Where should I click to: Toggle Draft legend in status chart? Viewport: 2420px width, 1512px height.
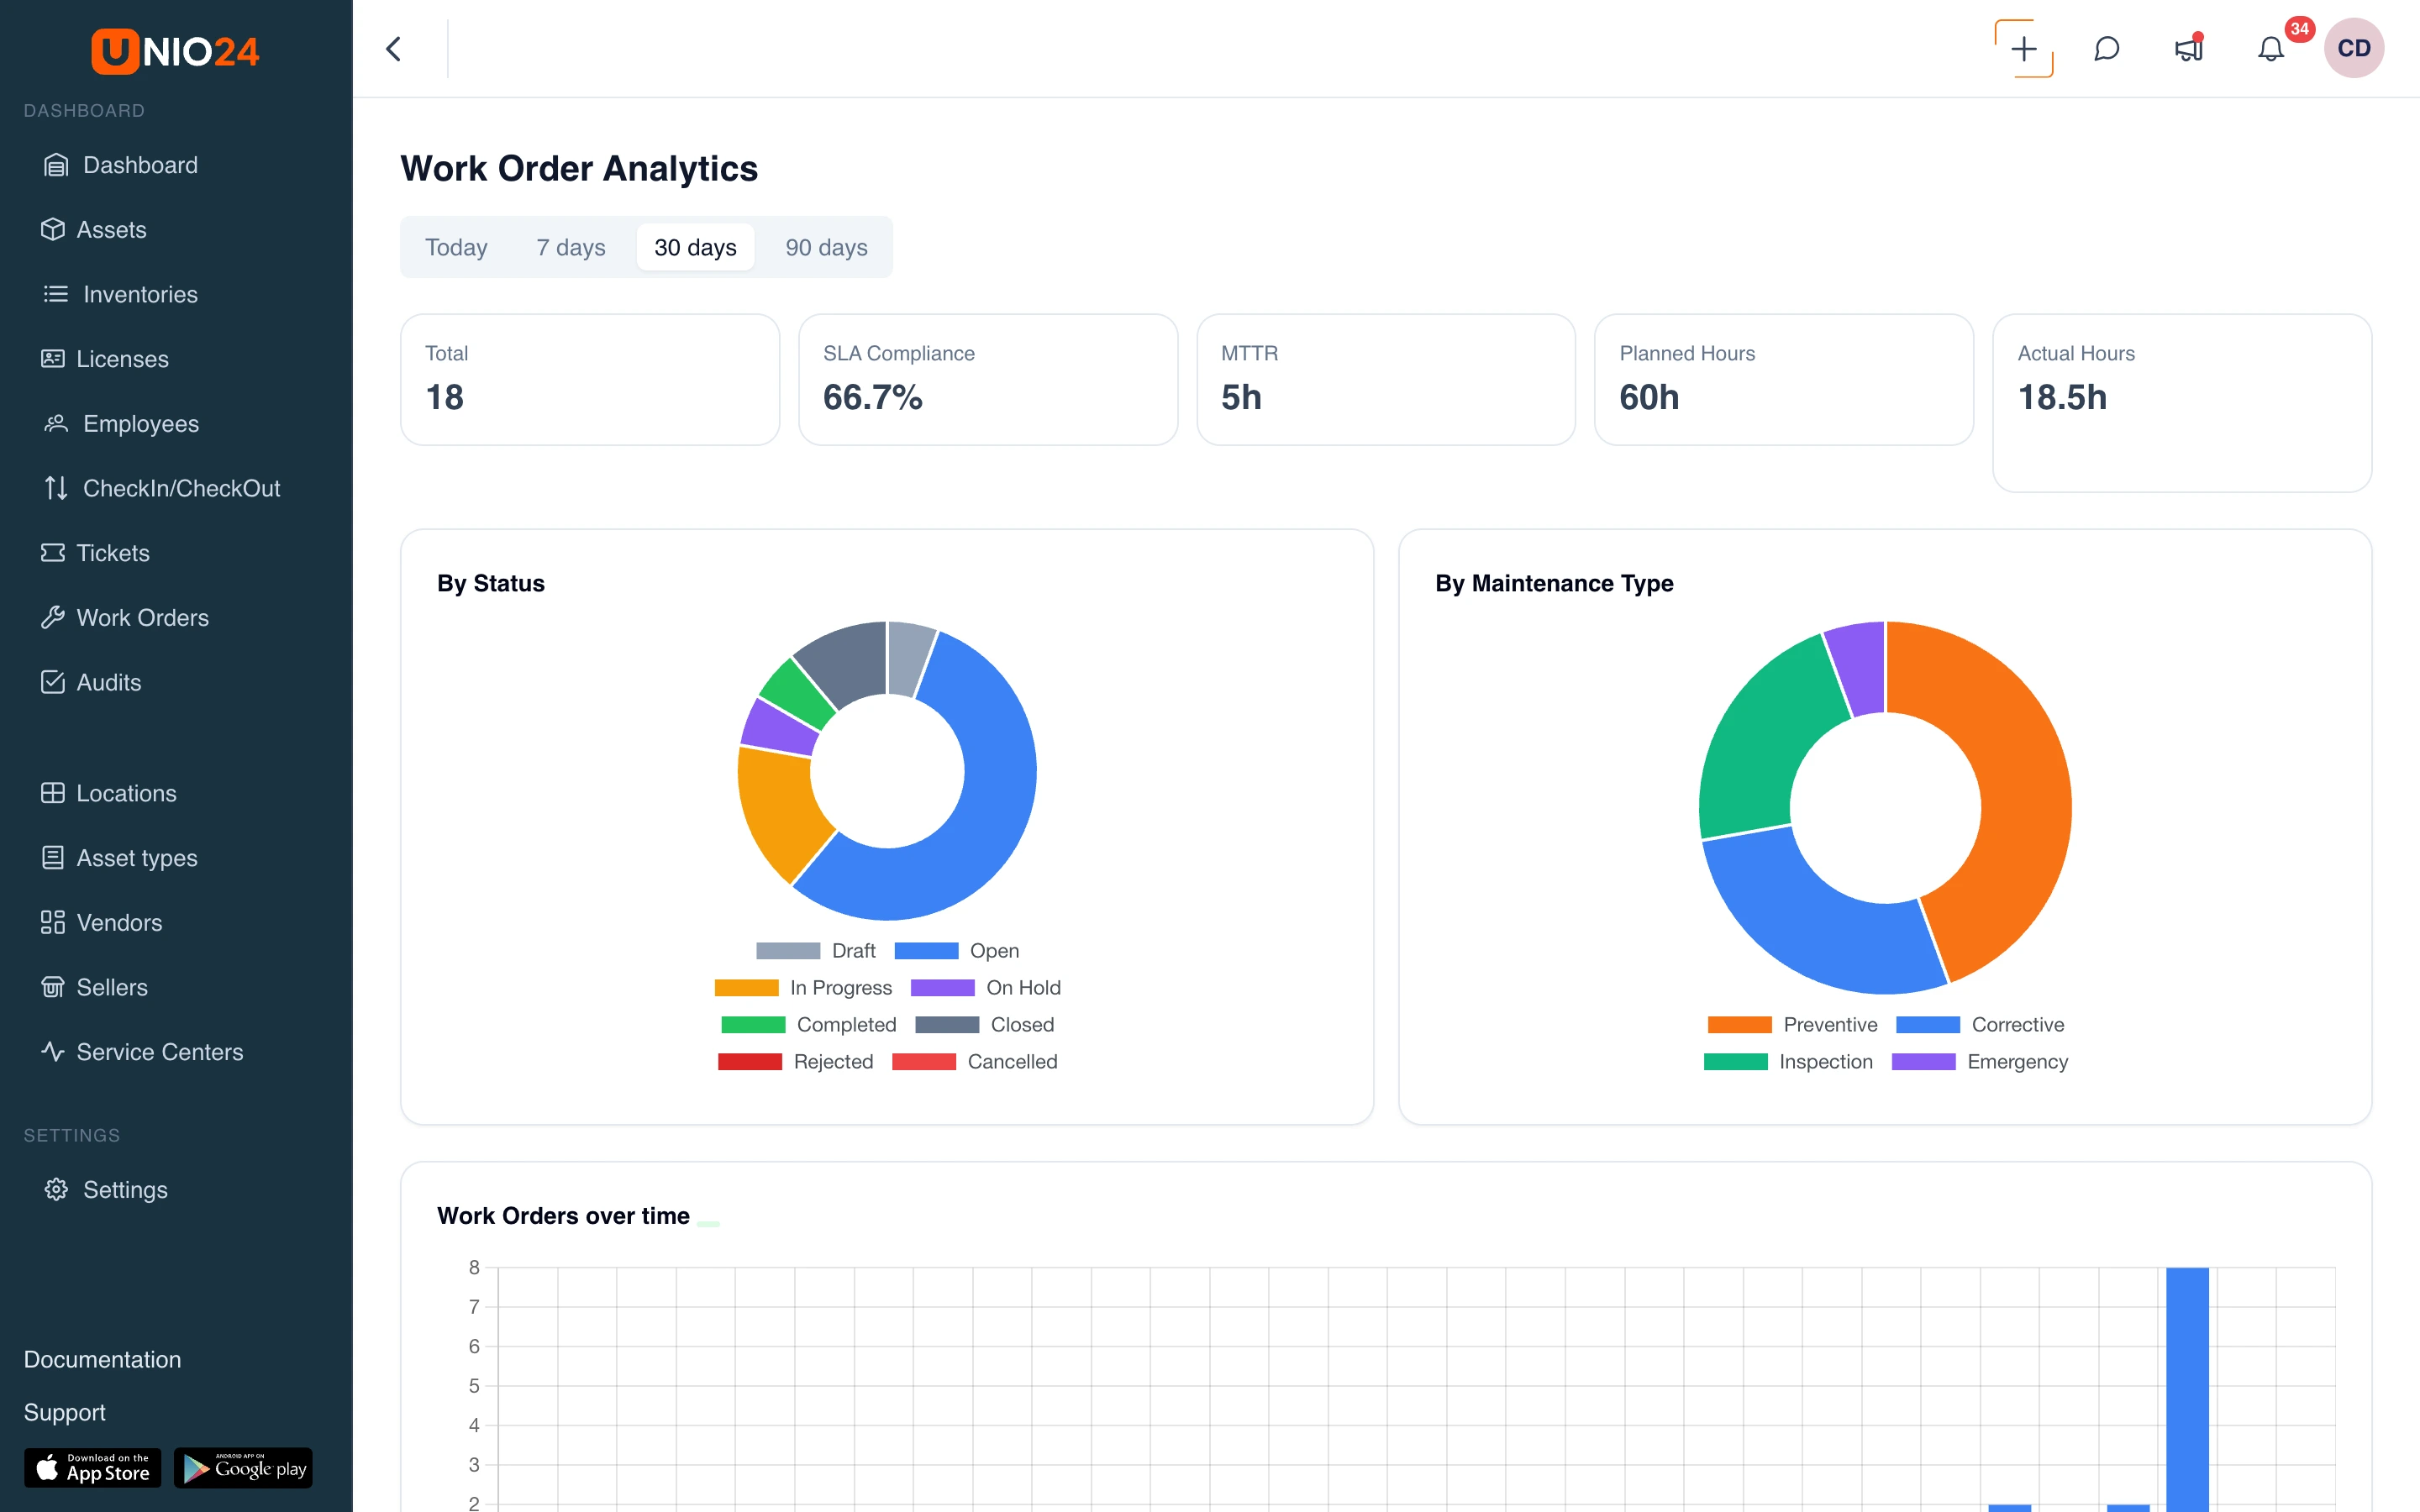[815, 950]
